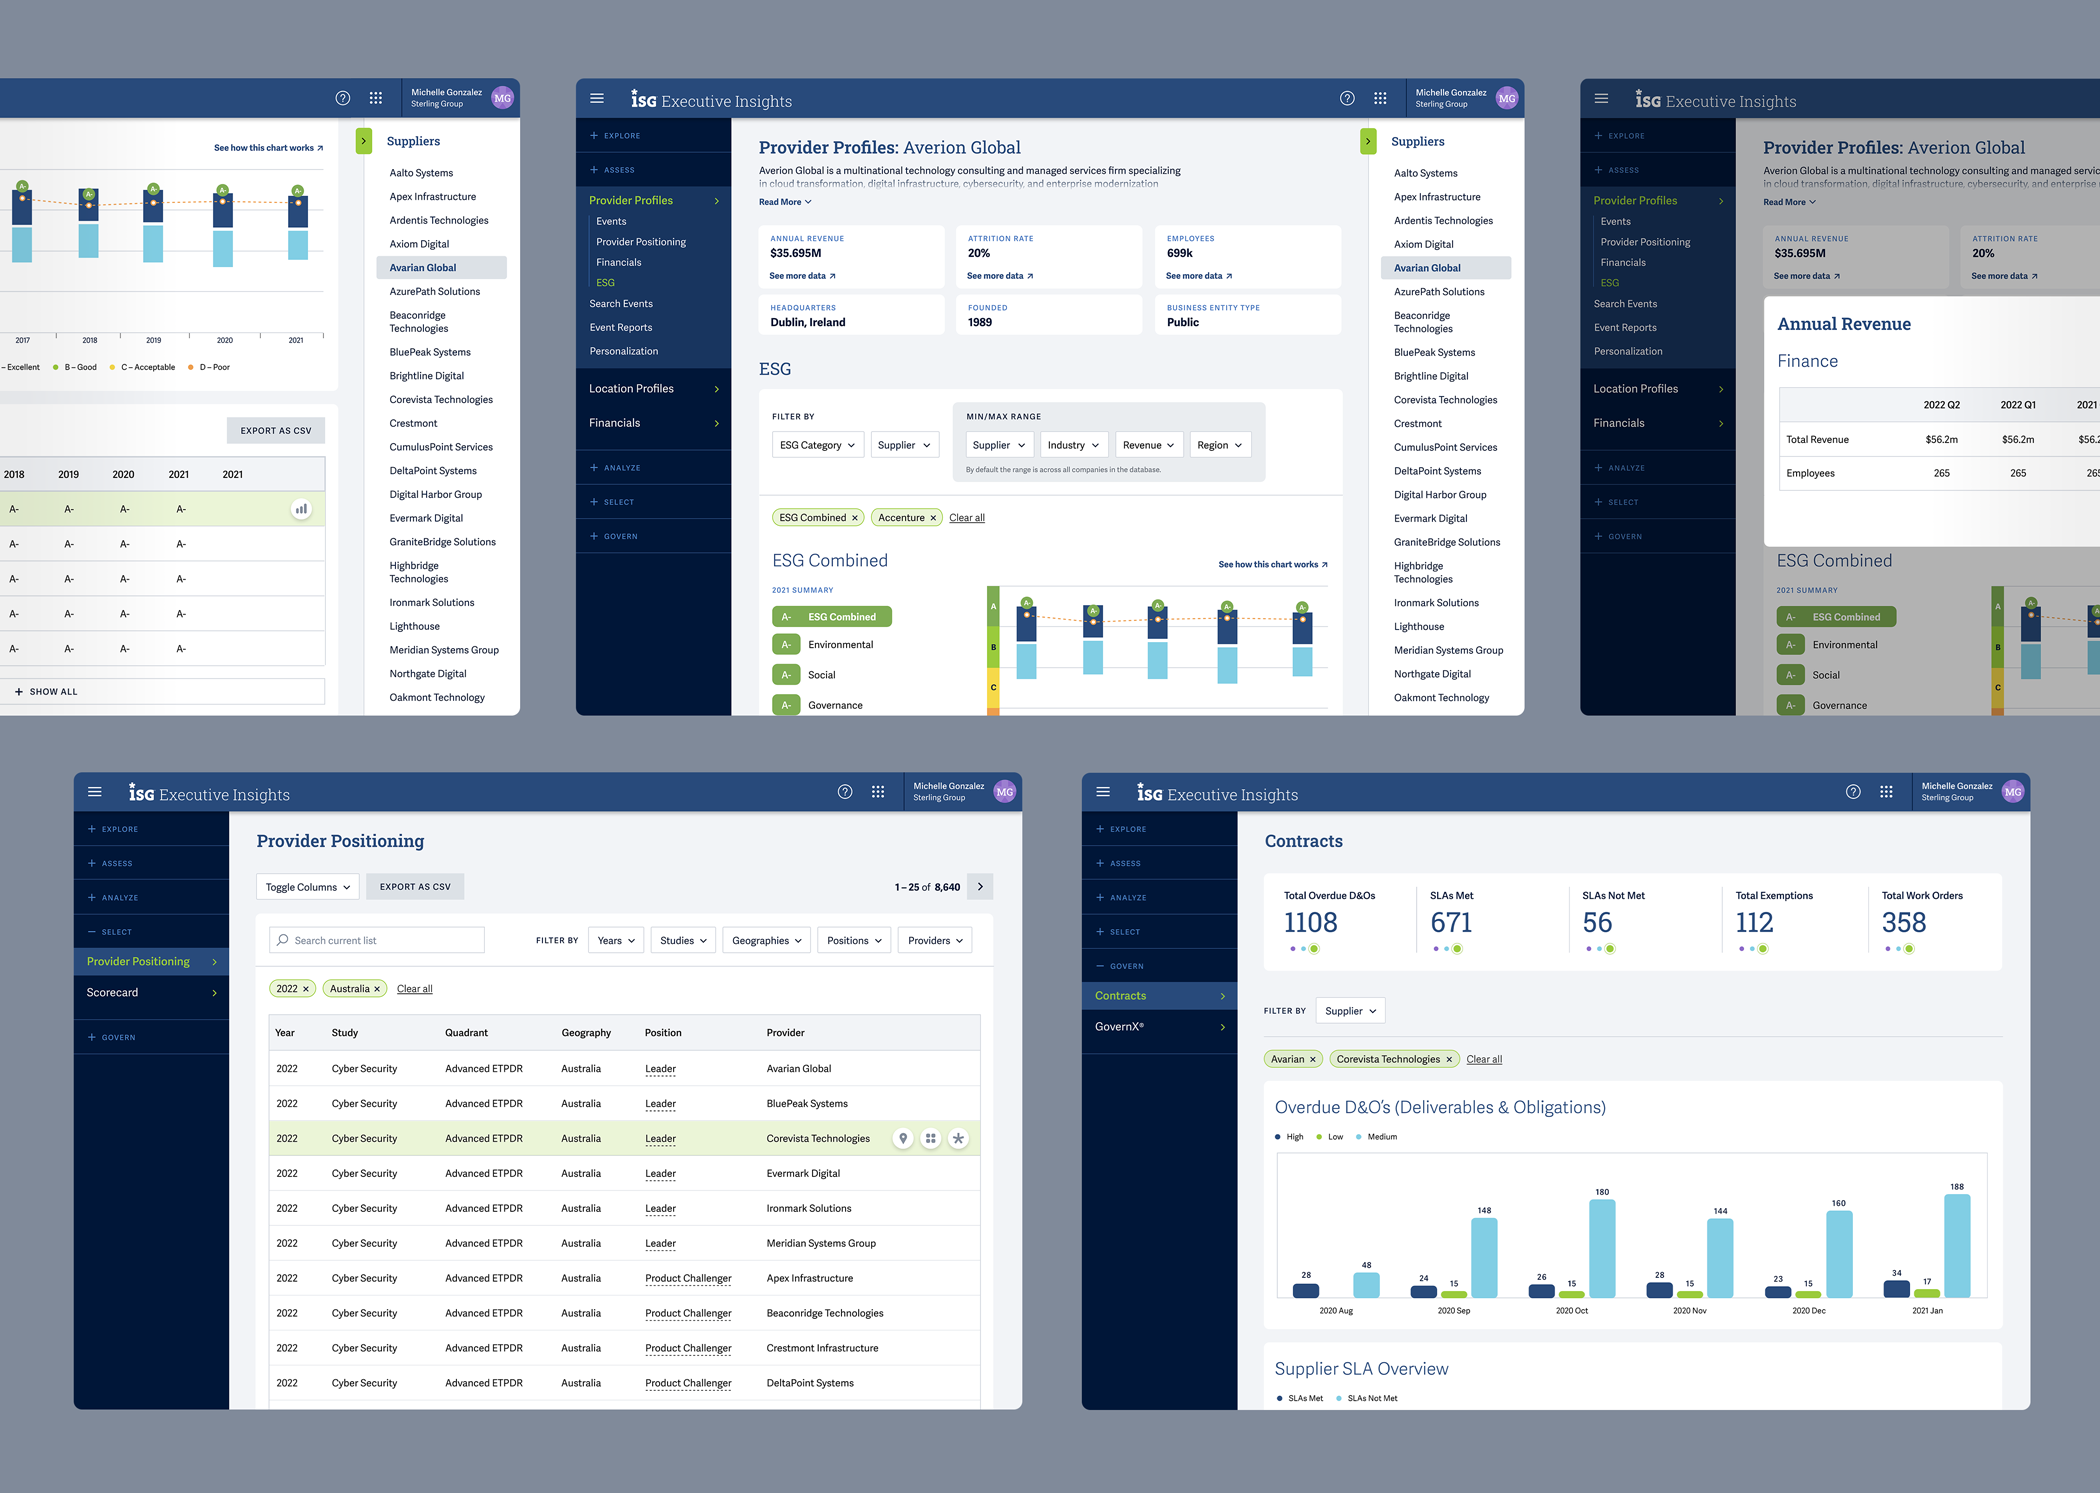The height and width of the screenshot is (1493, 2100).
Task: Click See more data under Annual Revenue card
Action: pyautogui.click(x=802, y=276)
